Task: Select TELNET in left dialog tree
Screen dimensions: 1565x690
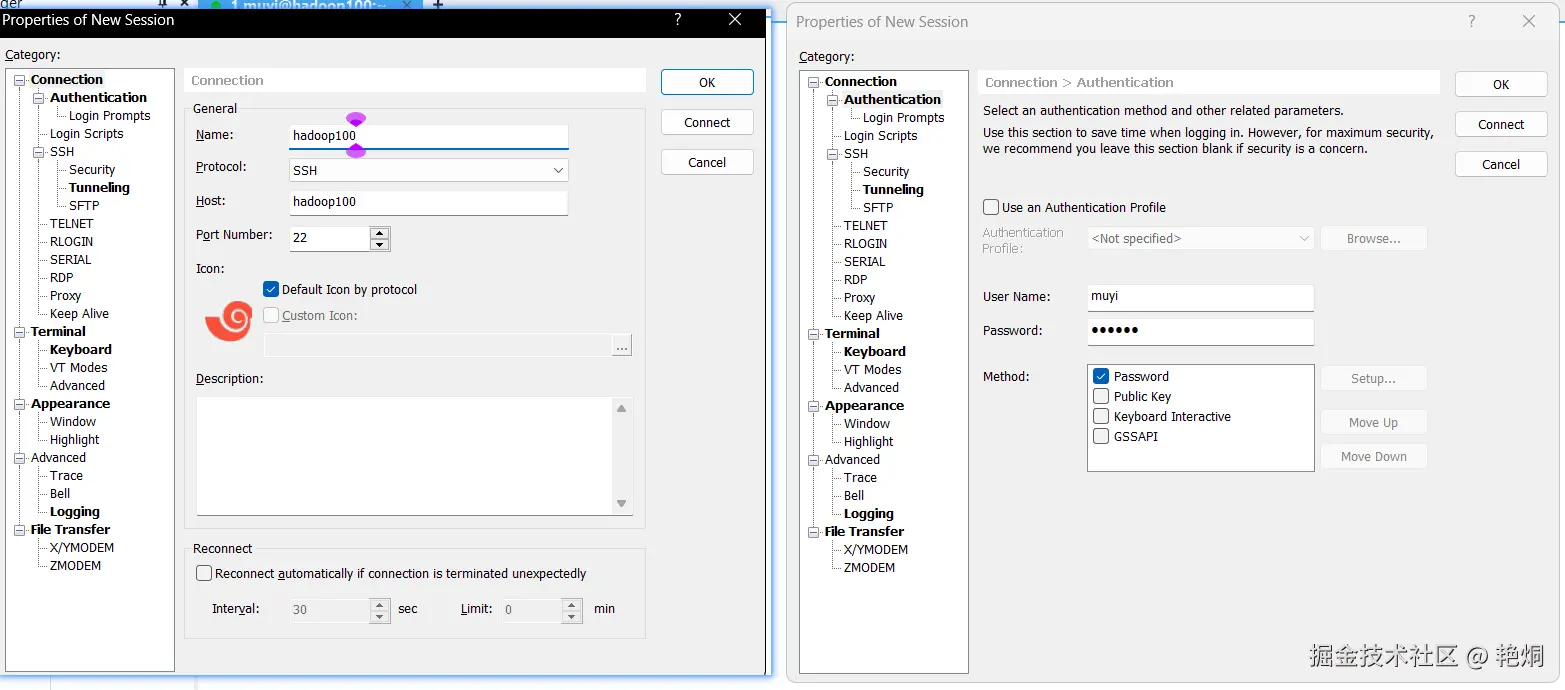Action: (x=71, y=224)
